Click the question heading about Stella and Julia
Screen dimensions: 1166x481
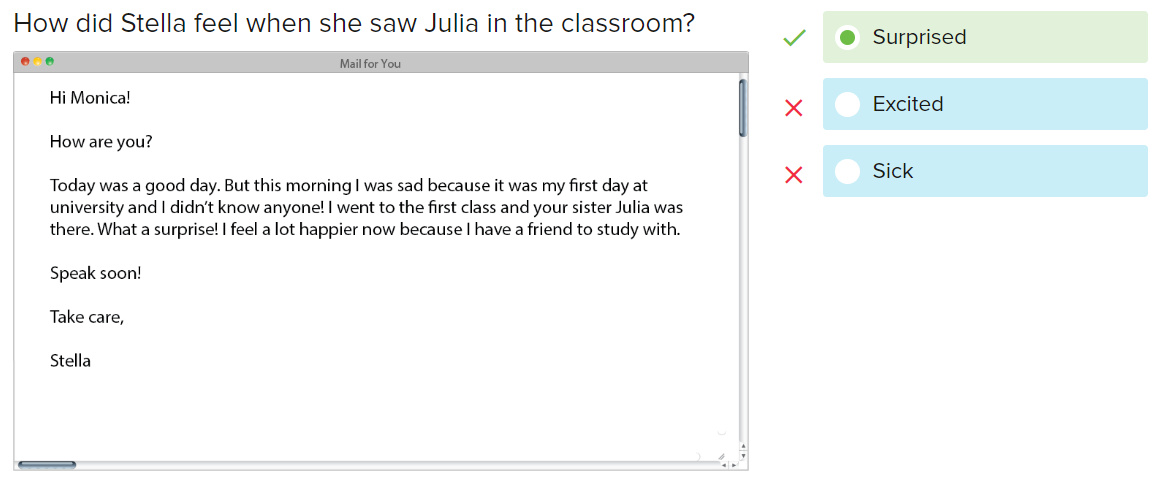tap(354, 24)
